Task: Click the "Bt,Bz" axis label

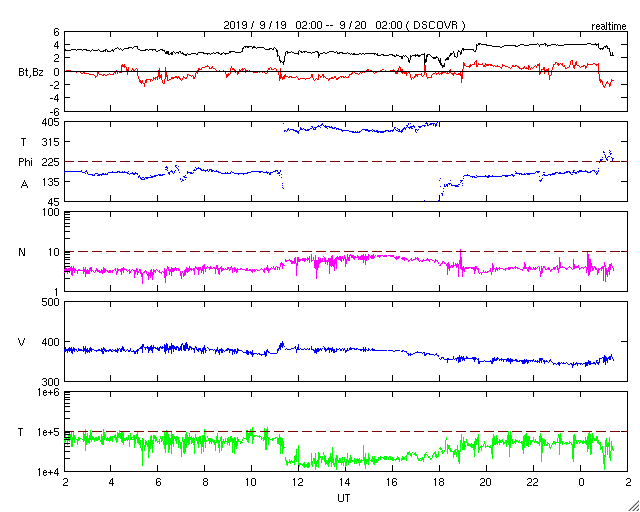Action: coord(31,73)
